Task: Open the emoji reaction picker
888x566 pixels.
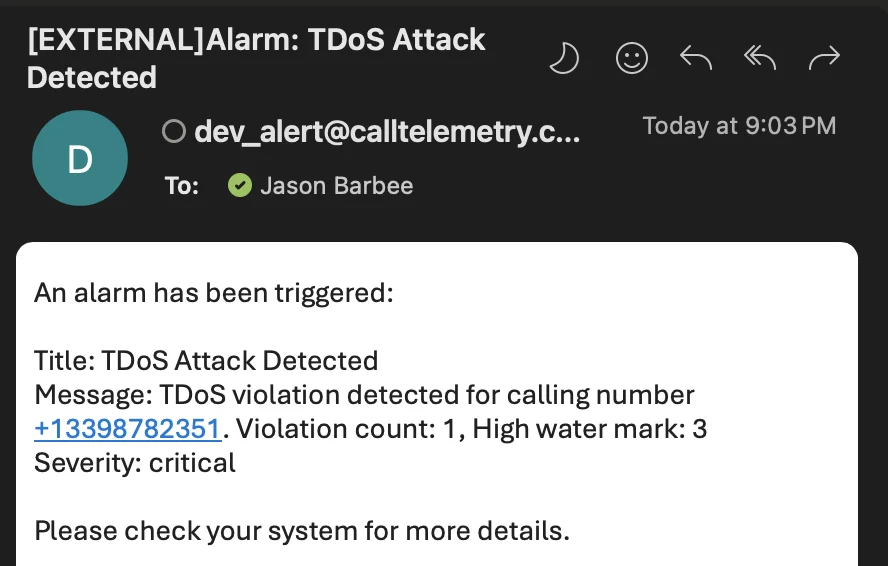Action: 632,59
